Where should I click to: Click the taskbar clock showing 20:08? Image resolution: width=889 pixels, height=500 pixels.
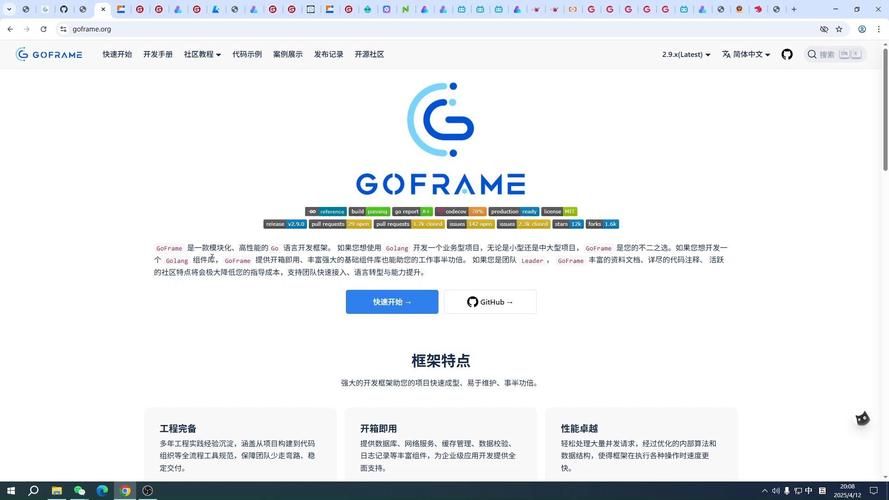[847, 490]
